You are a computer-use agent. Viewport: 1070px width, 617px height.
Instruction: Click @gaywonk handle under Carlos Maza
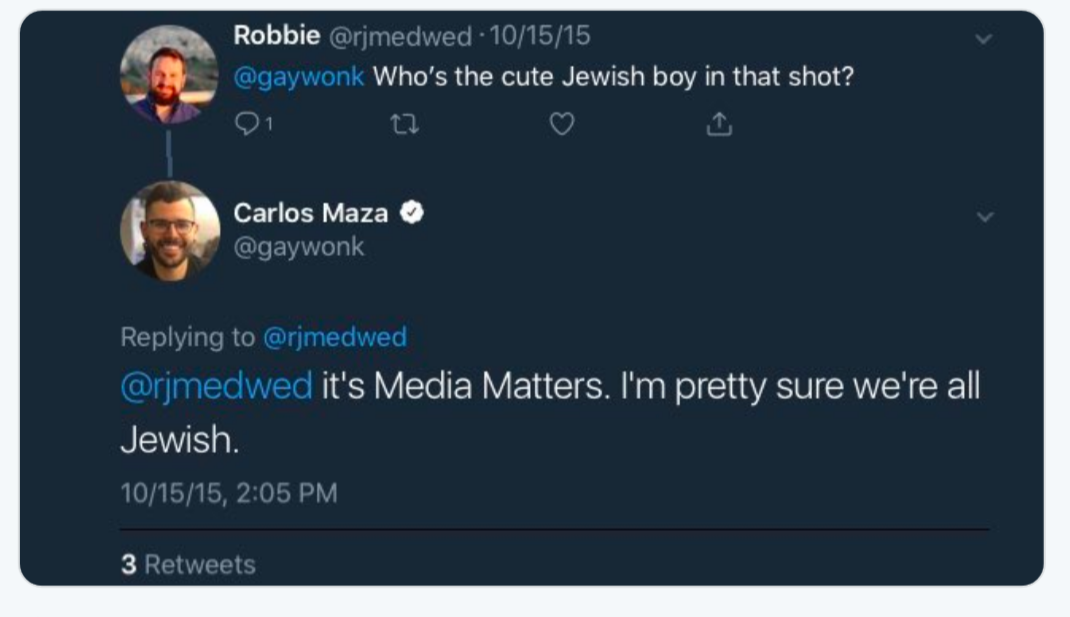[298, 246]
